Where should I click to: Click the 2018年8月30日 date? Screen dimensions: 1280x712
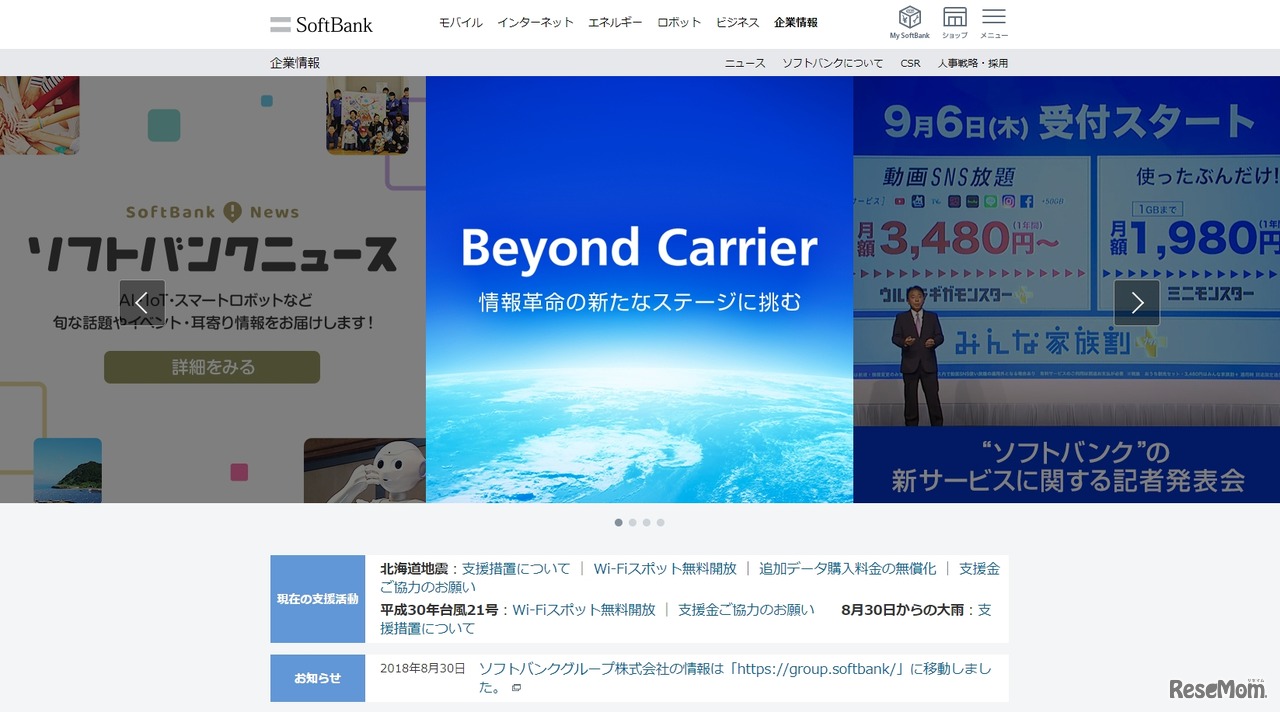(423, 668)
